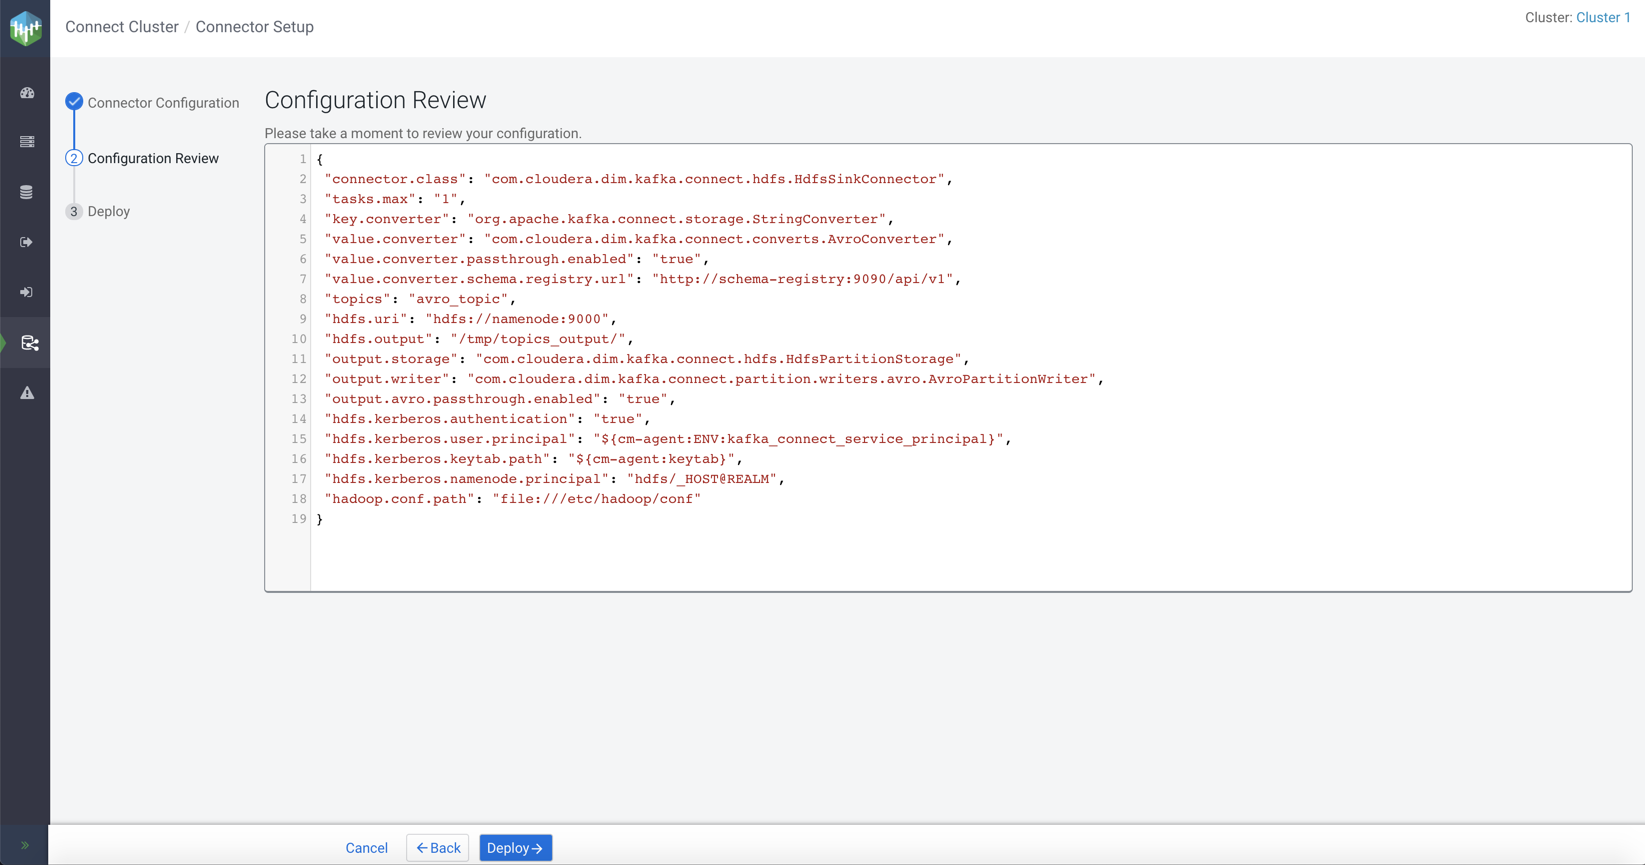
Task: Deploy the connector configuration
Action: pos(516,848)
